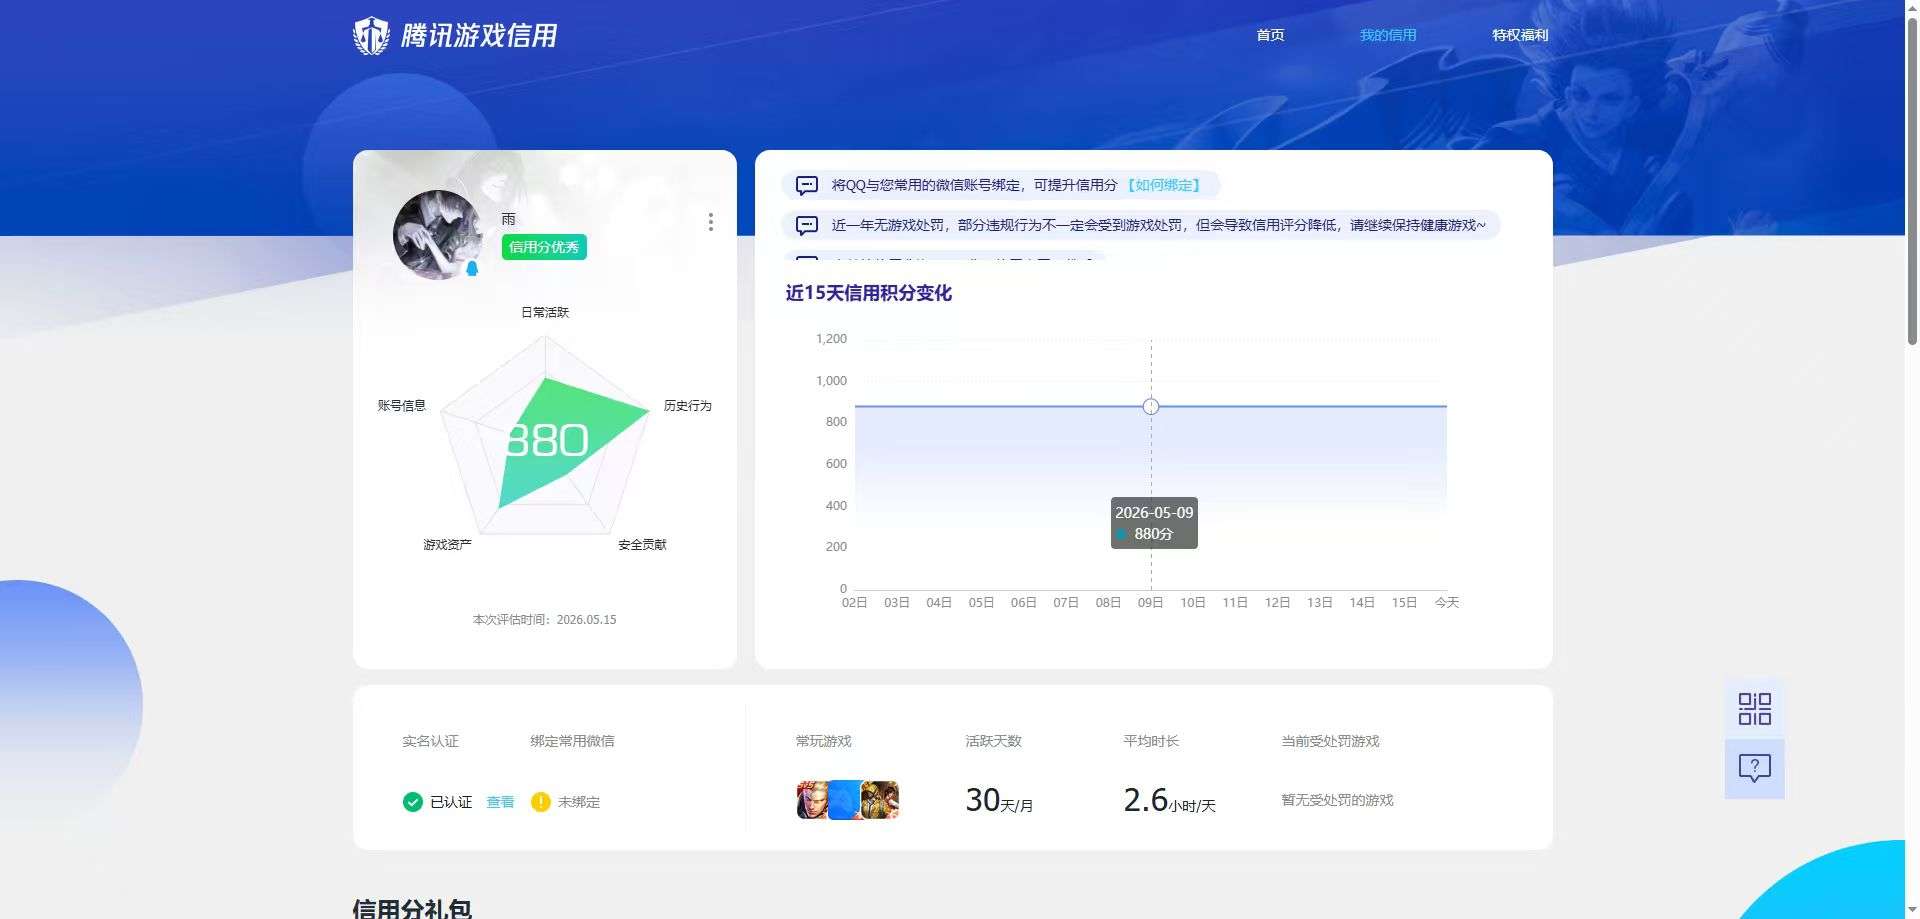Image resolution: width=1920 pixels, height=919 pixels.
Task: Open the three-dot menu on profile card
Action: (711, 222)
